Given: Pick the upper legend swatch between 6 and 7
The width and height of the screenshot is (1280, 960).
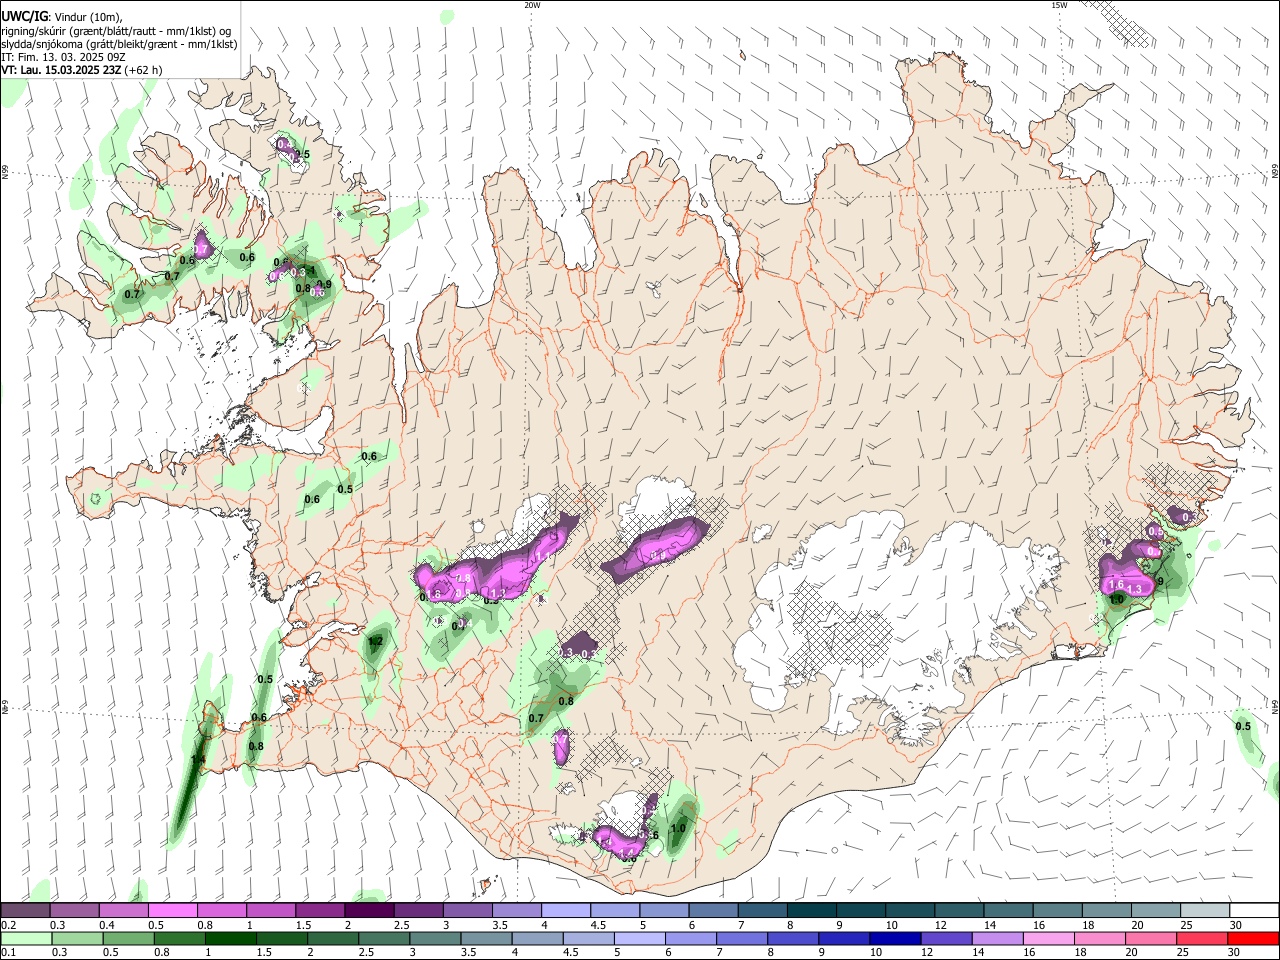Looking at the screenshot, I should click(713, 911).
